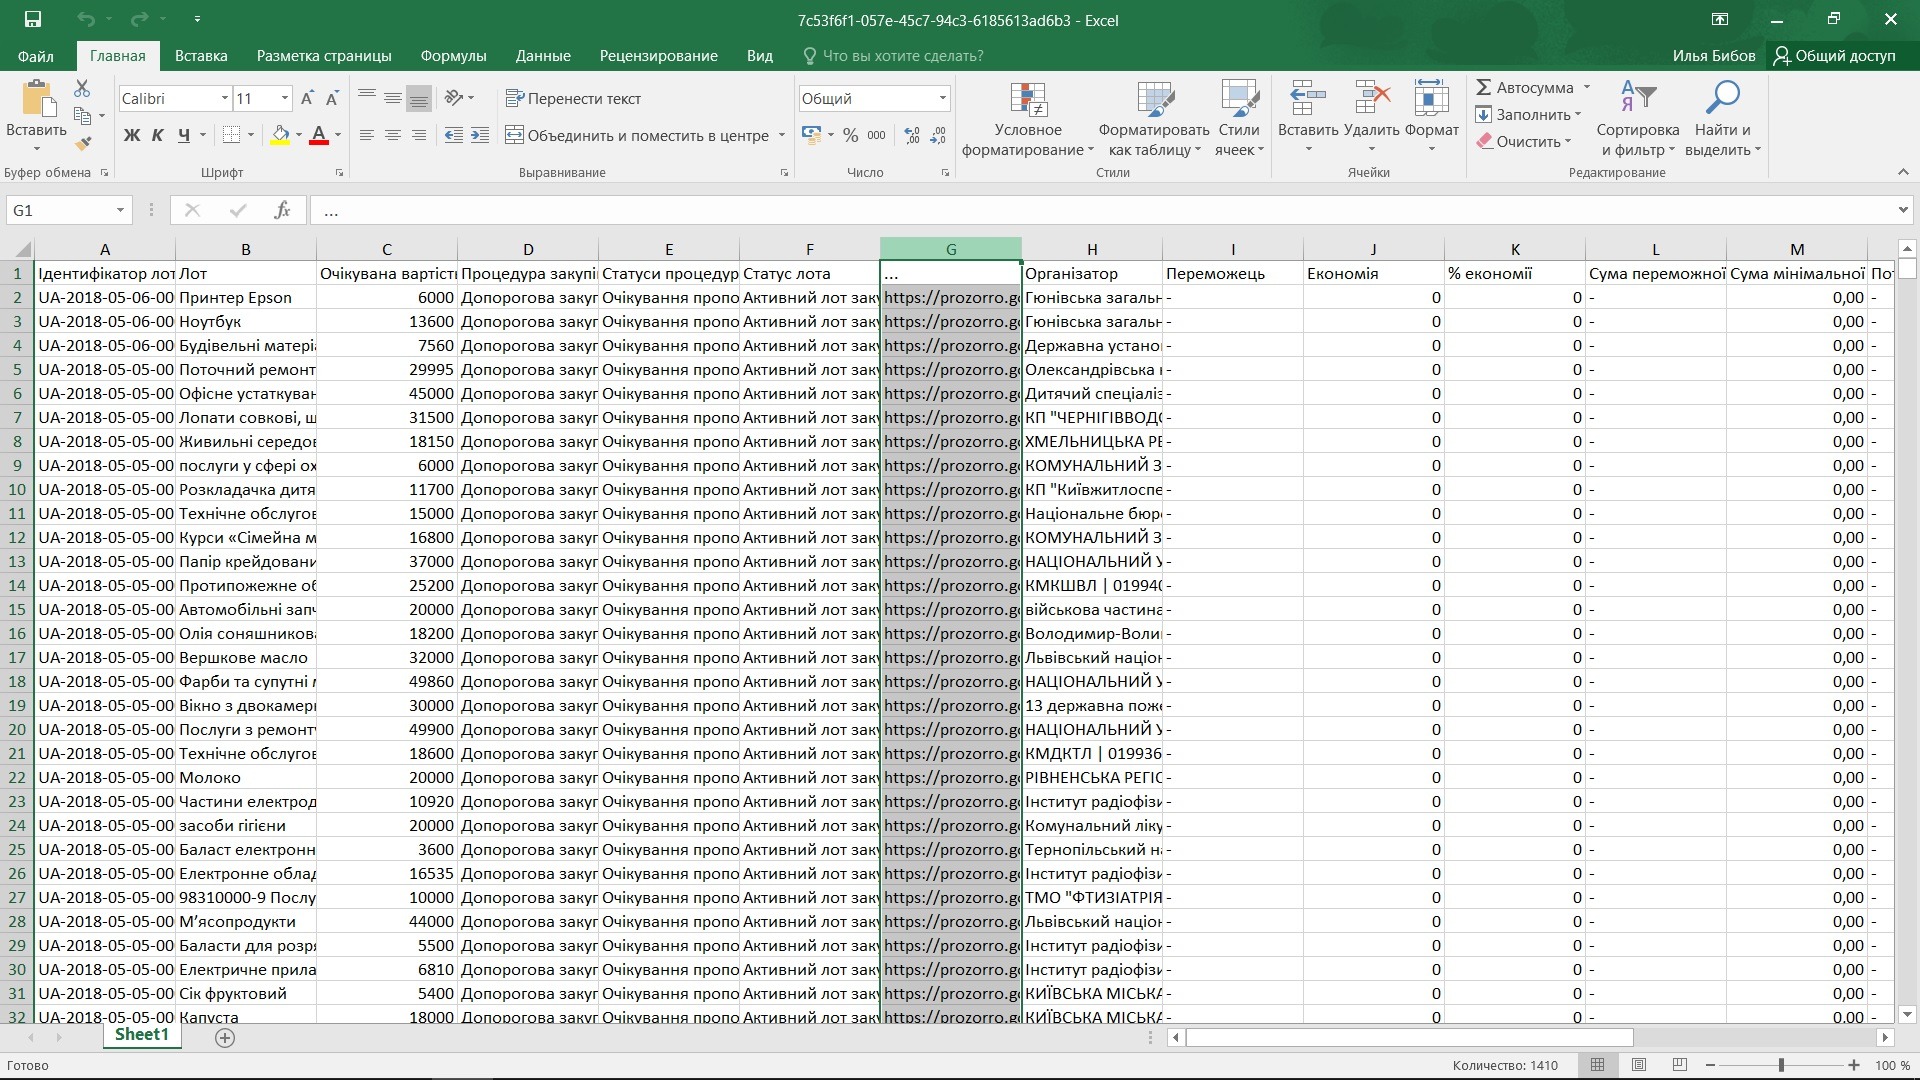The height and width of the screenshot is (1080, 1920).
Task: Toggle Wrap Text (Перенести текст)
Action: coord(573,98)
